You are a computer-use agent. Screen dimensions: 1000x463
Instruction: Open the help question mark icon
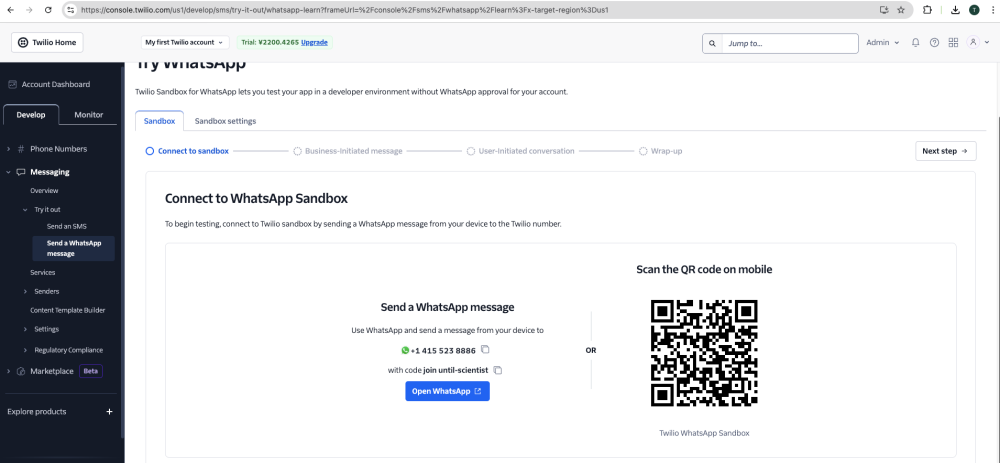point(934,43)
